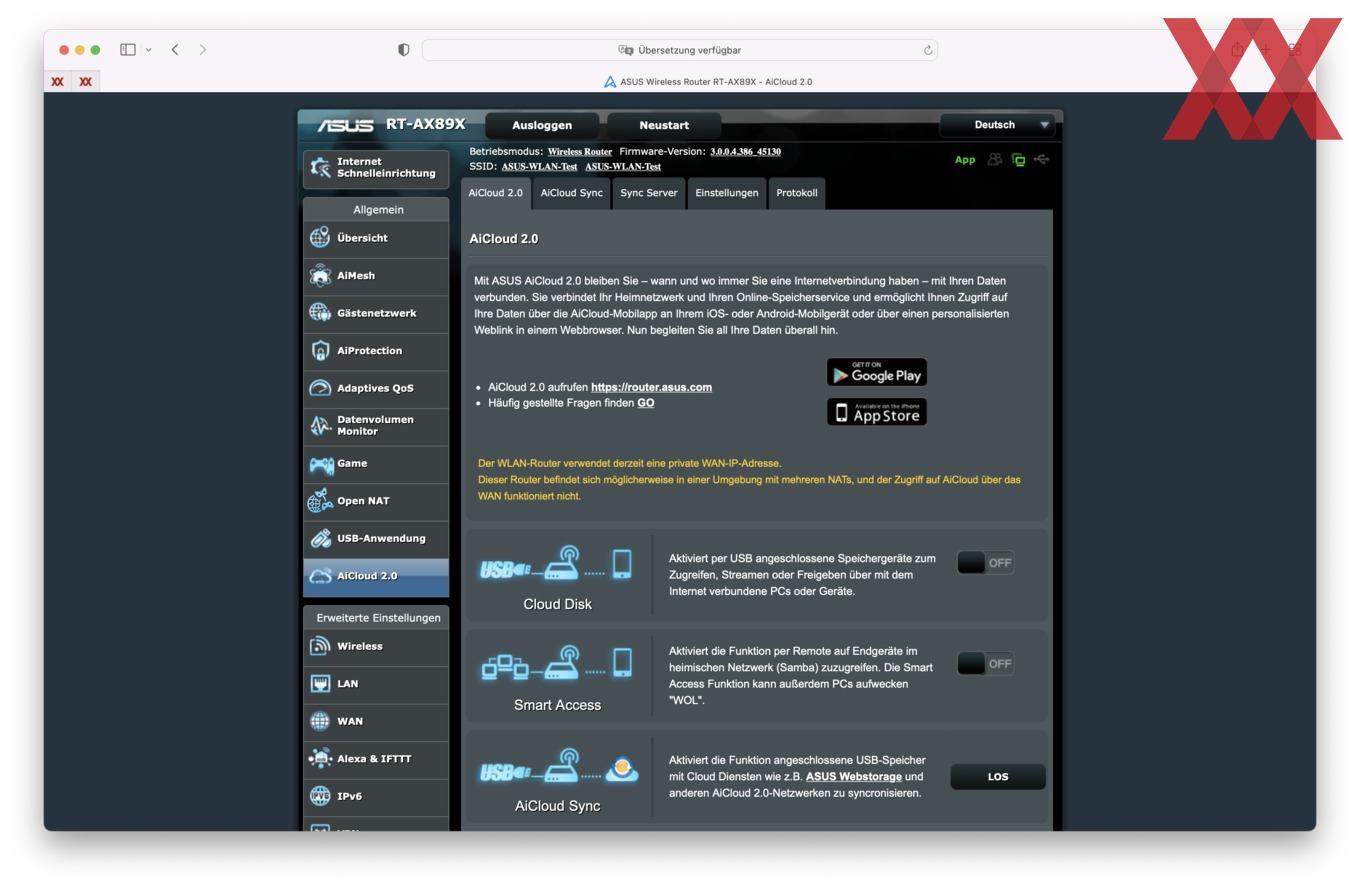Click the AiCloud Sync diagram graphic
Viewport: 1360px width, 889px height.
[559, 766]
